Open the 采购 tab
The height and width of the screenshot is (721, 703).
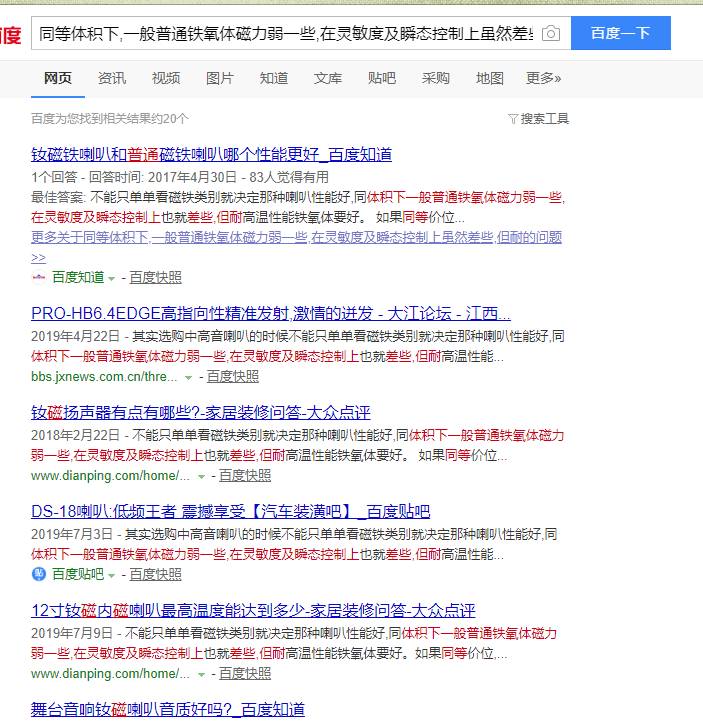pyautogui.click(x=435, y=78)
